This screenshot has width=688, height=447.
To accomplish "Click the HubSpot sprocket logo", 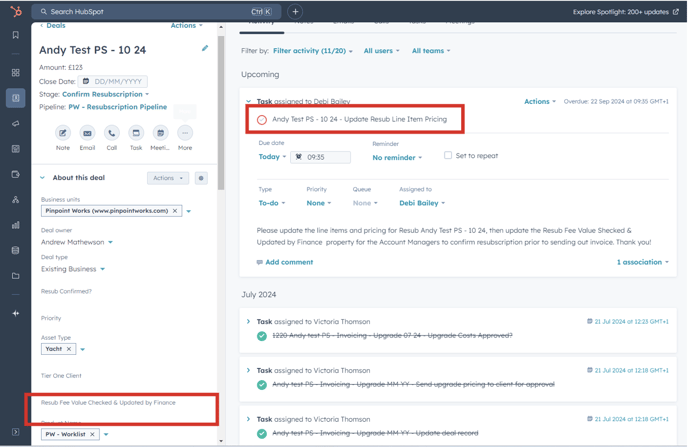I will point(15,12).
